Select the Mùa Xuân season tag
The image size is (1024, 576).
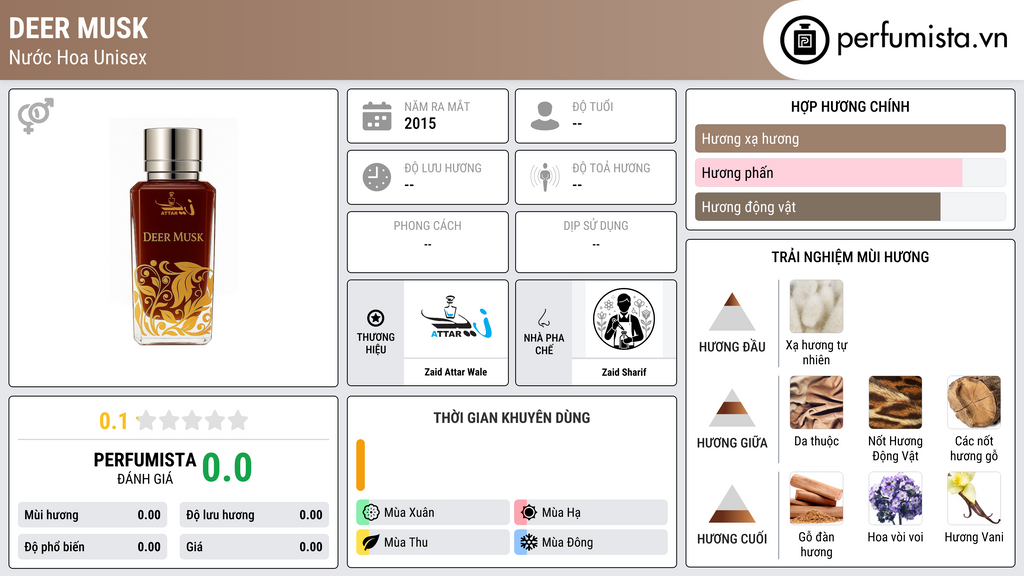coord(433,513)
